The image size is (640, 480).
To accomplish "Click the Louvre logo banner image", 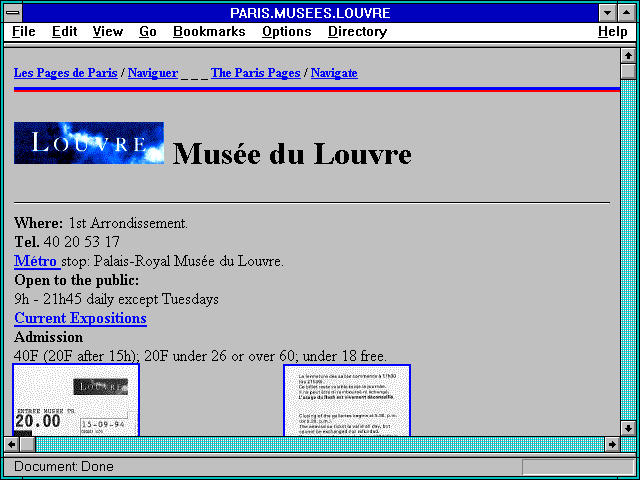I will click(x=89, y=143).
